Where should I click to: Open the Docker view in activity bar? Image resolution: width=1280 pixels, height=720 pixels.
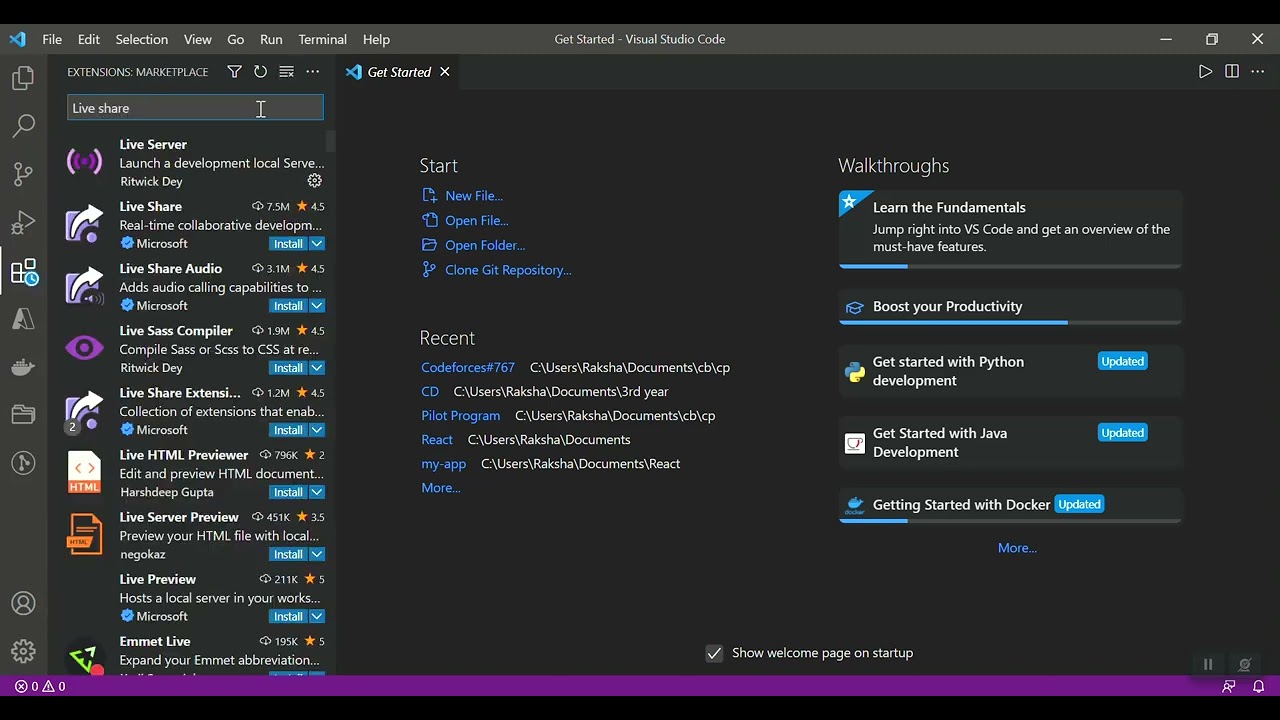pos(23,367)
